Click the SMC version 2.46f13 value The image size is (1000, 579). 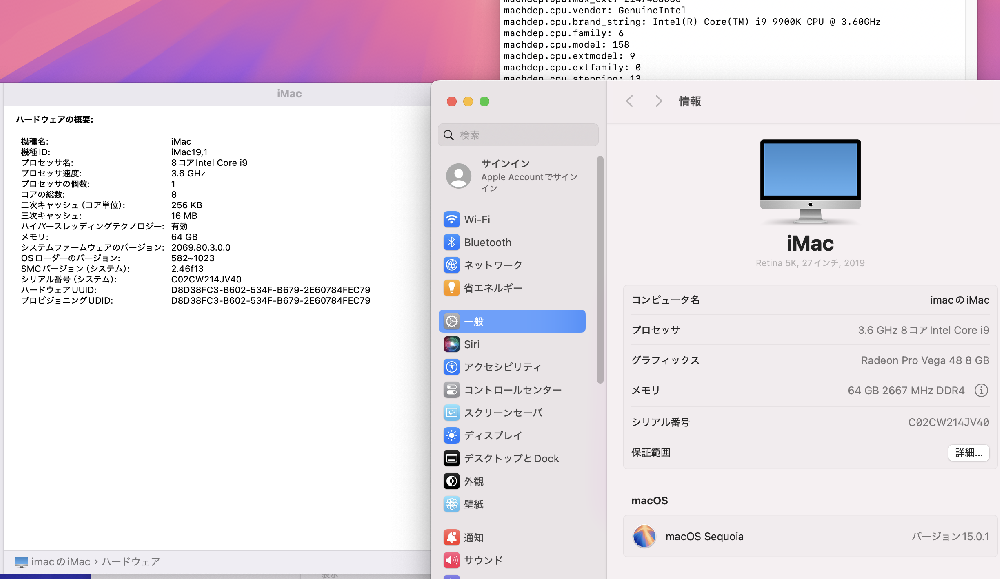tap(188, 268)
